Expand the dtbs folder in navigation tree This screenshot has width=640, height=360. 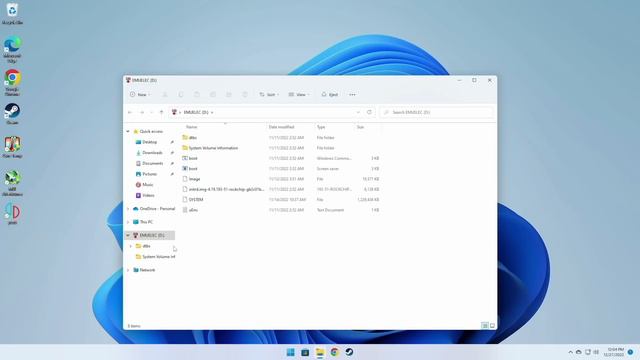131,246
